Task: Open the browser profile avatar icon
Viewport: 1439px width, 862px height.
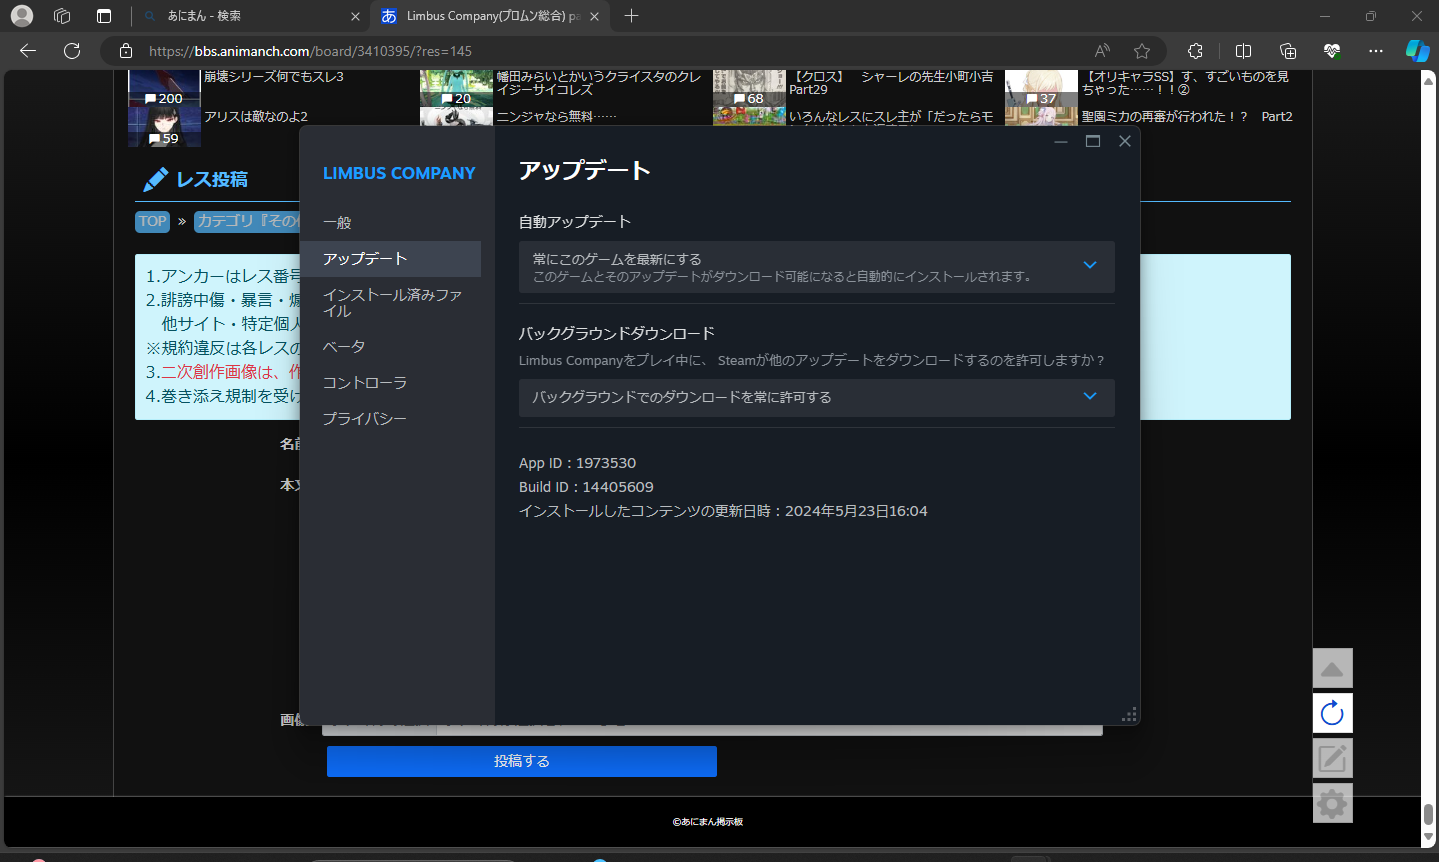Action: tap(22, 16)
